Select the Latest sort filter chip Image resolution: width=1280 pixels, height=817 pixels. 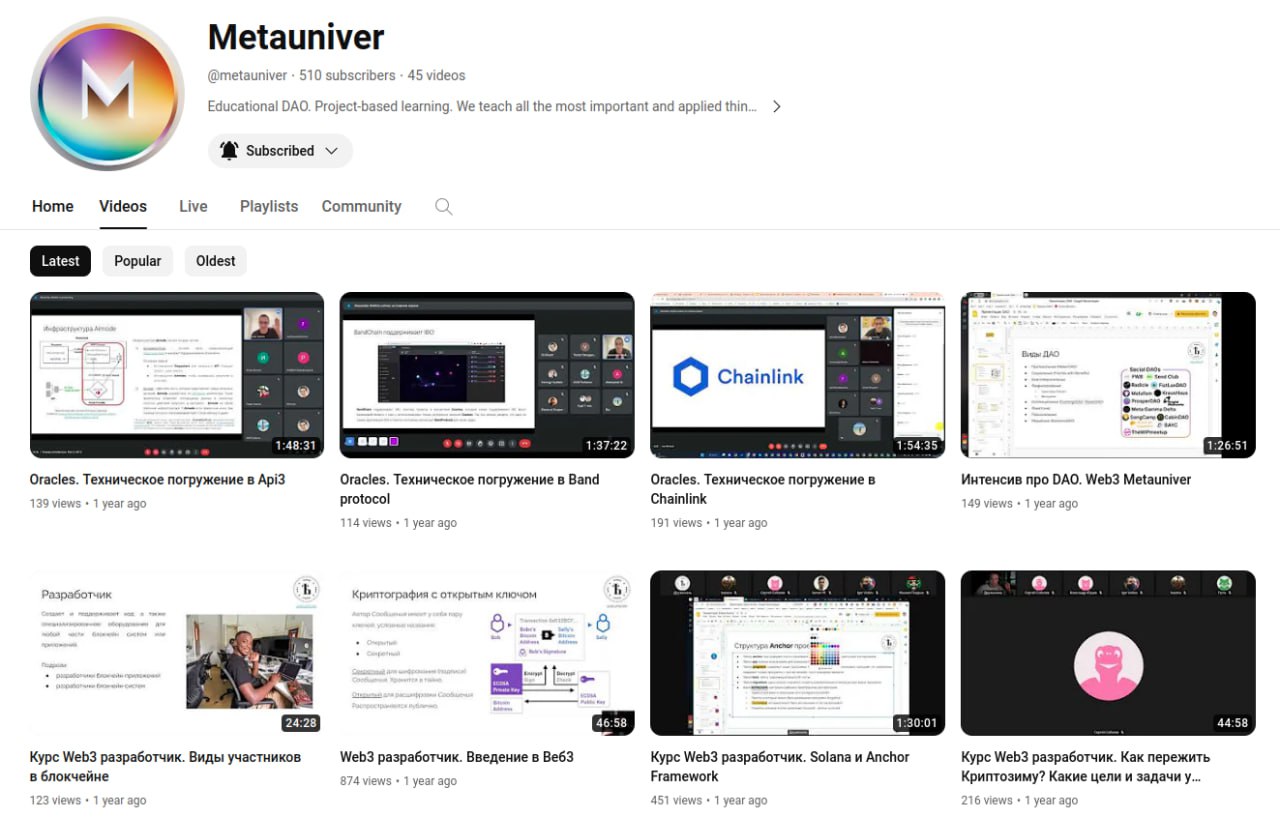click(x=60, y=261)
